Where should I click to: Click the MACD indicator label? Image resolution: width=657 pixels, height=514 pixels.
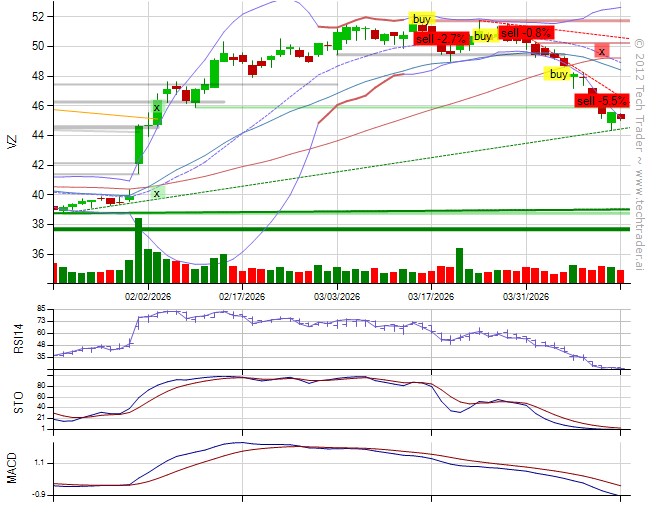pyautogui.click(x=12, y=470)
